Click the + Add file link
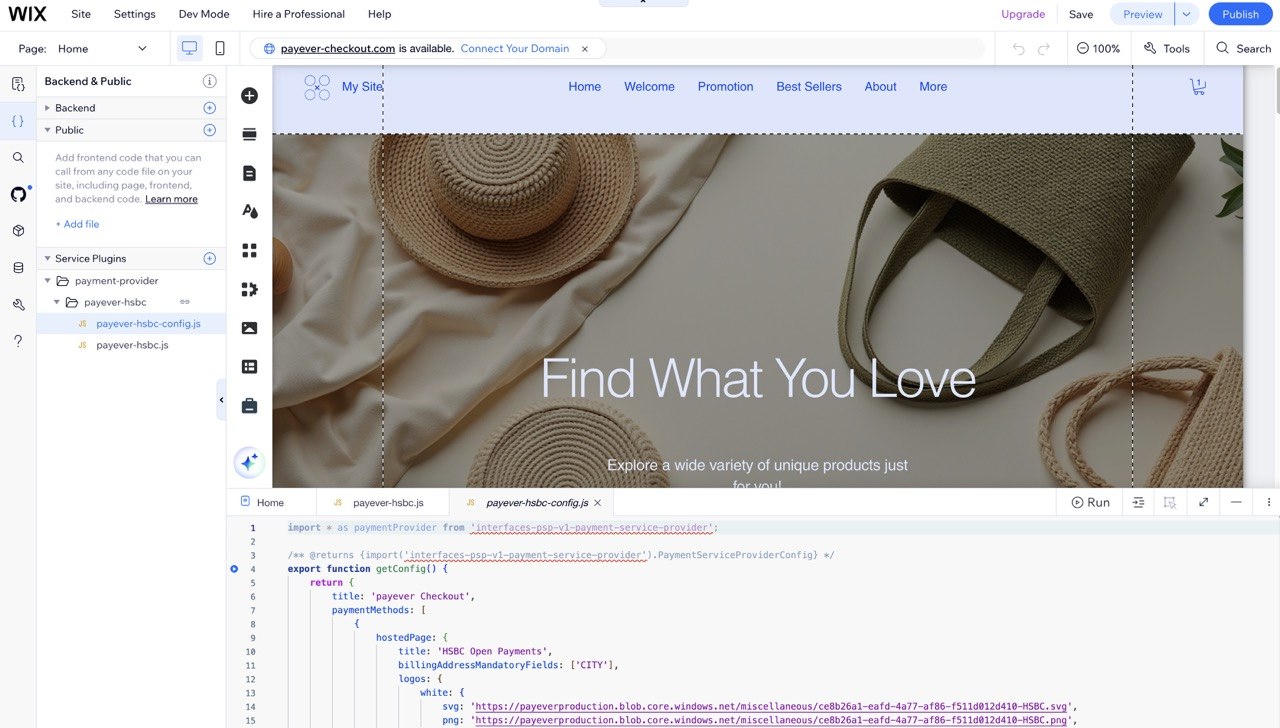Image resolution: width=1280 pixels, height=728 pixels. [77, 224]
